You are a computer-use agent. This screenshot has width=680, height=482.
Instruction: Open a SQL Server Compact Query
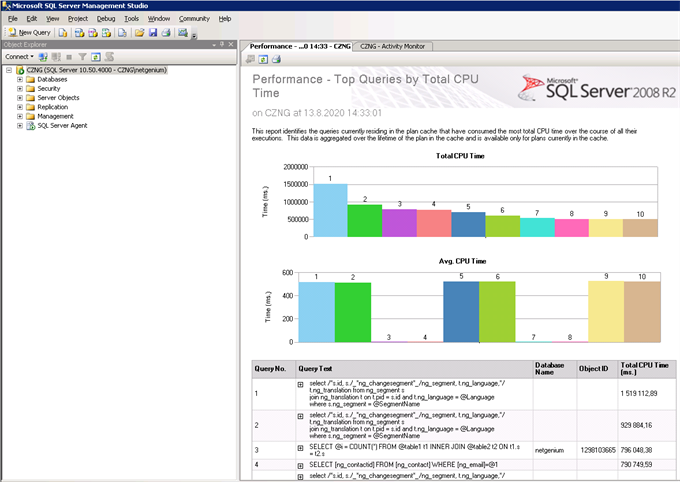(122, 33)
